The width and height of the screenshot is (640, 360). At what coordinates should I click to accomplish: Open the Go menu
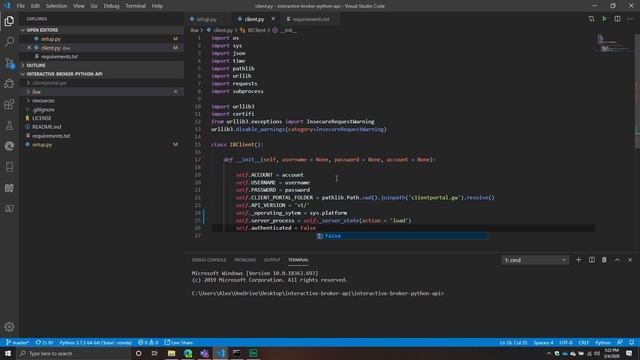pyautogui.click(x=94, y=6)
